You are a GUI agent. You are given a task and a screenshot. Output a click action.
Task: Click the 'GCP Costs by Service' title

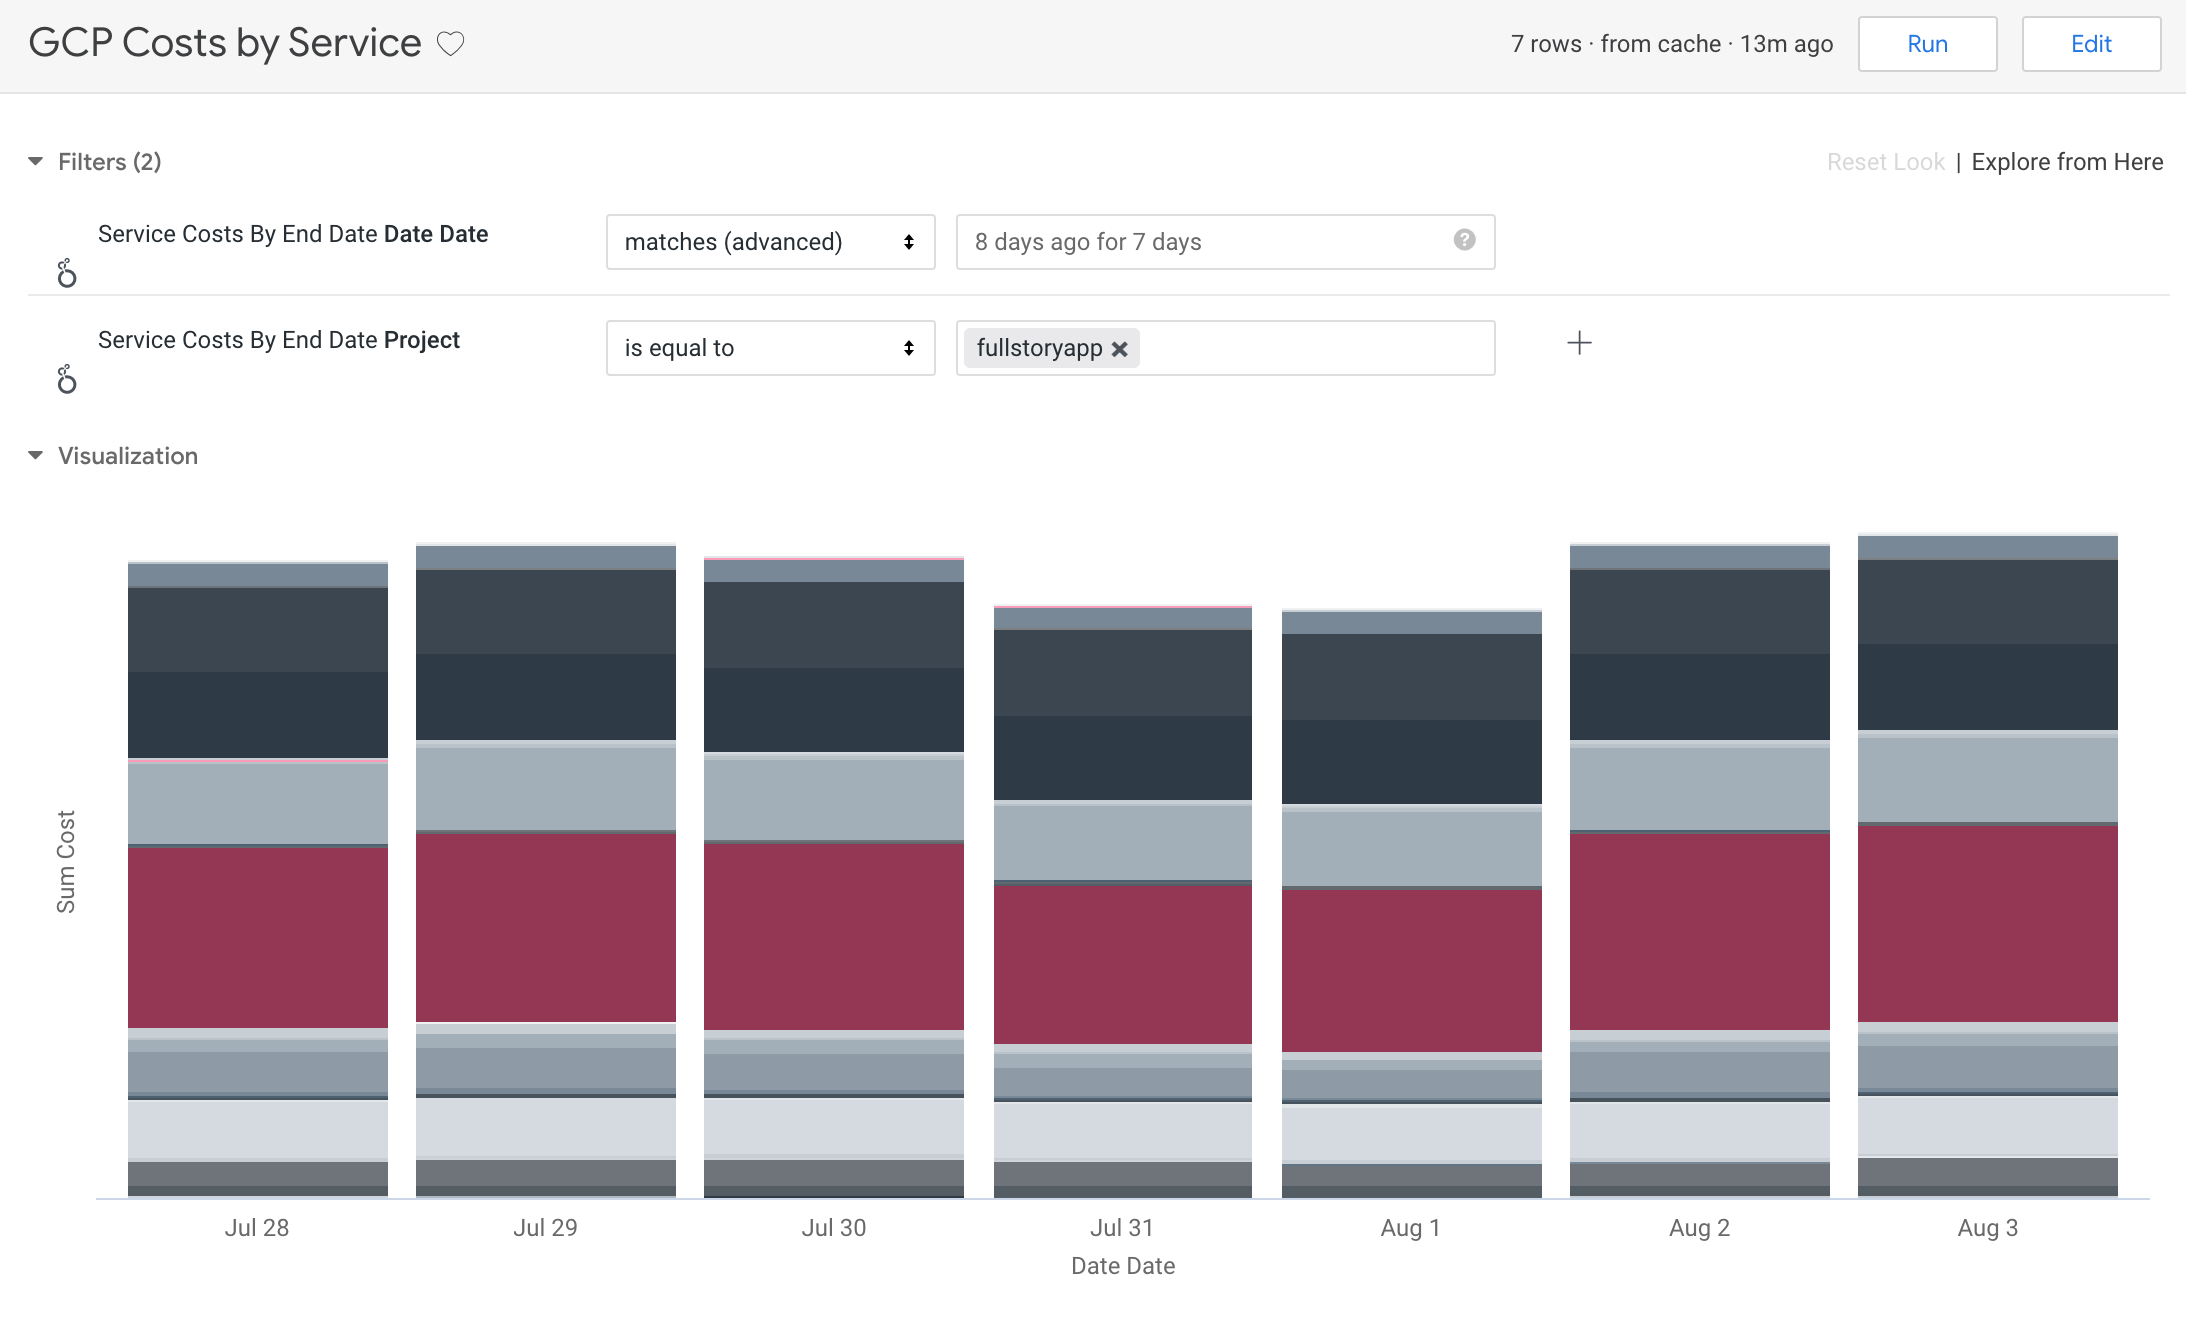225,43
